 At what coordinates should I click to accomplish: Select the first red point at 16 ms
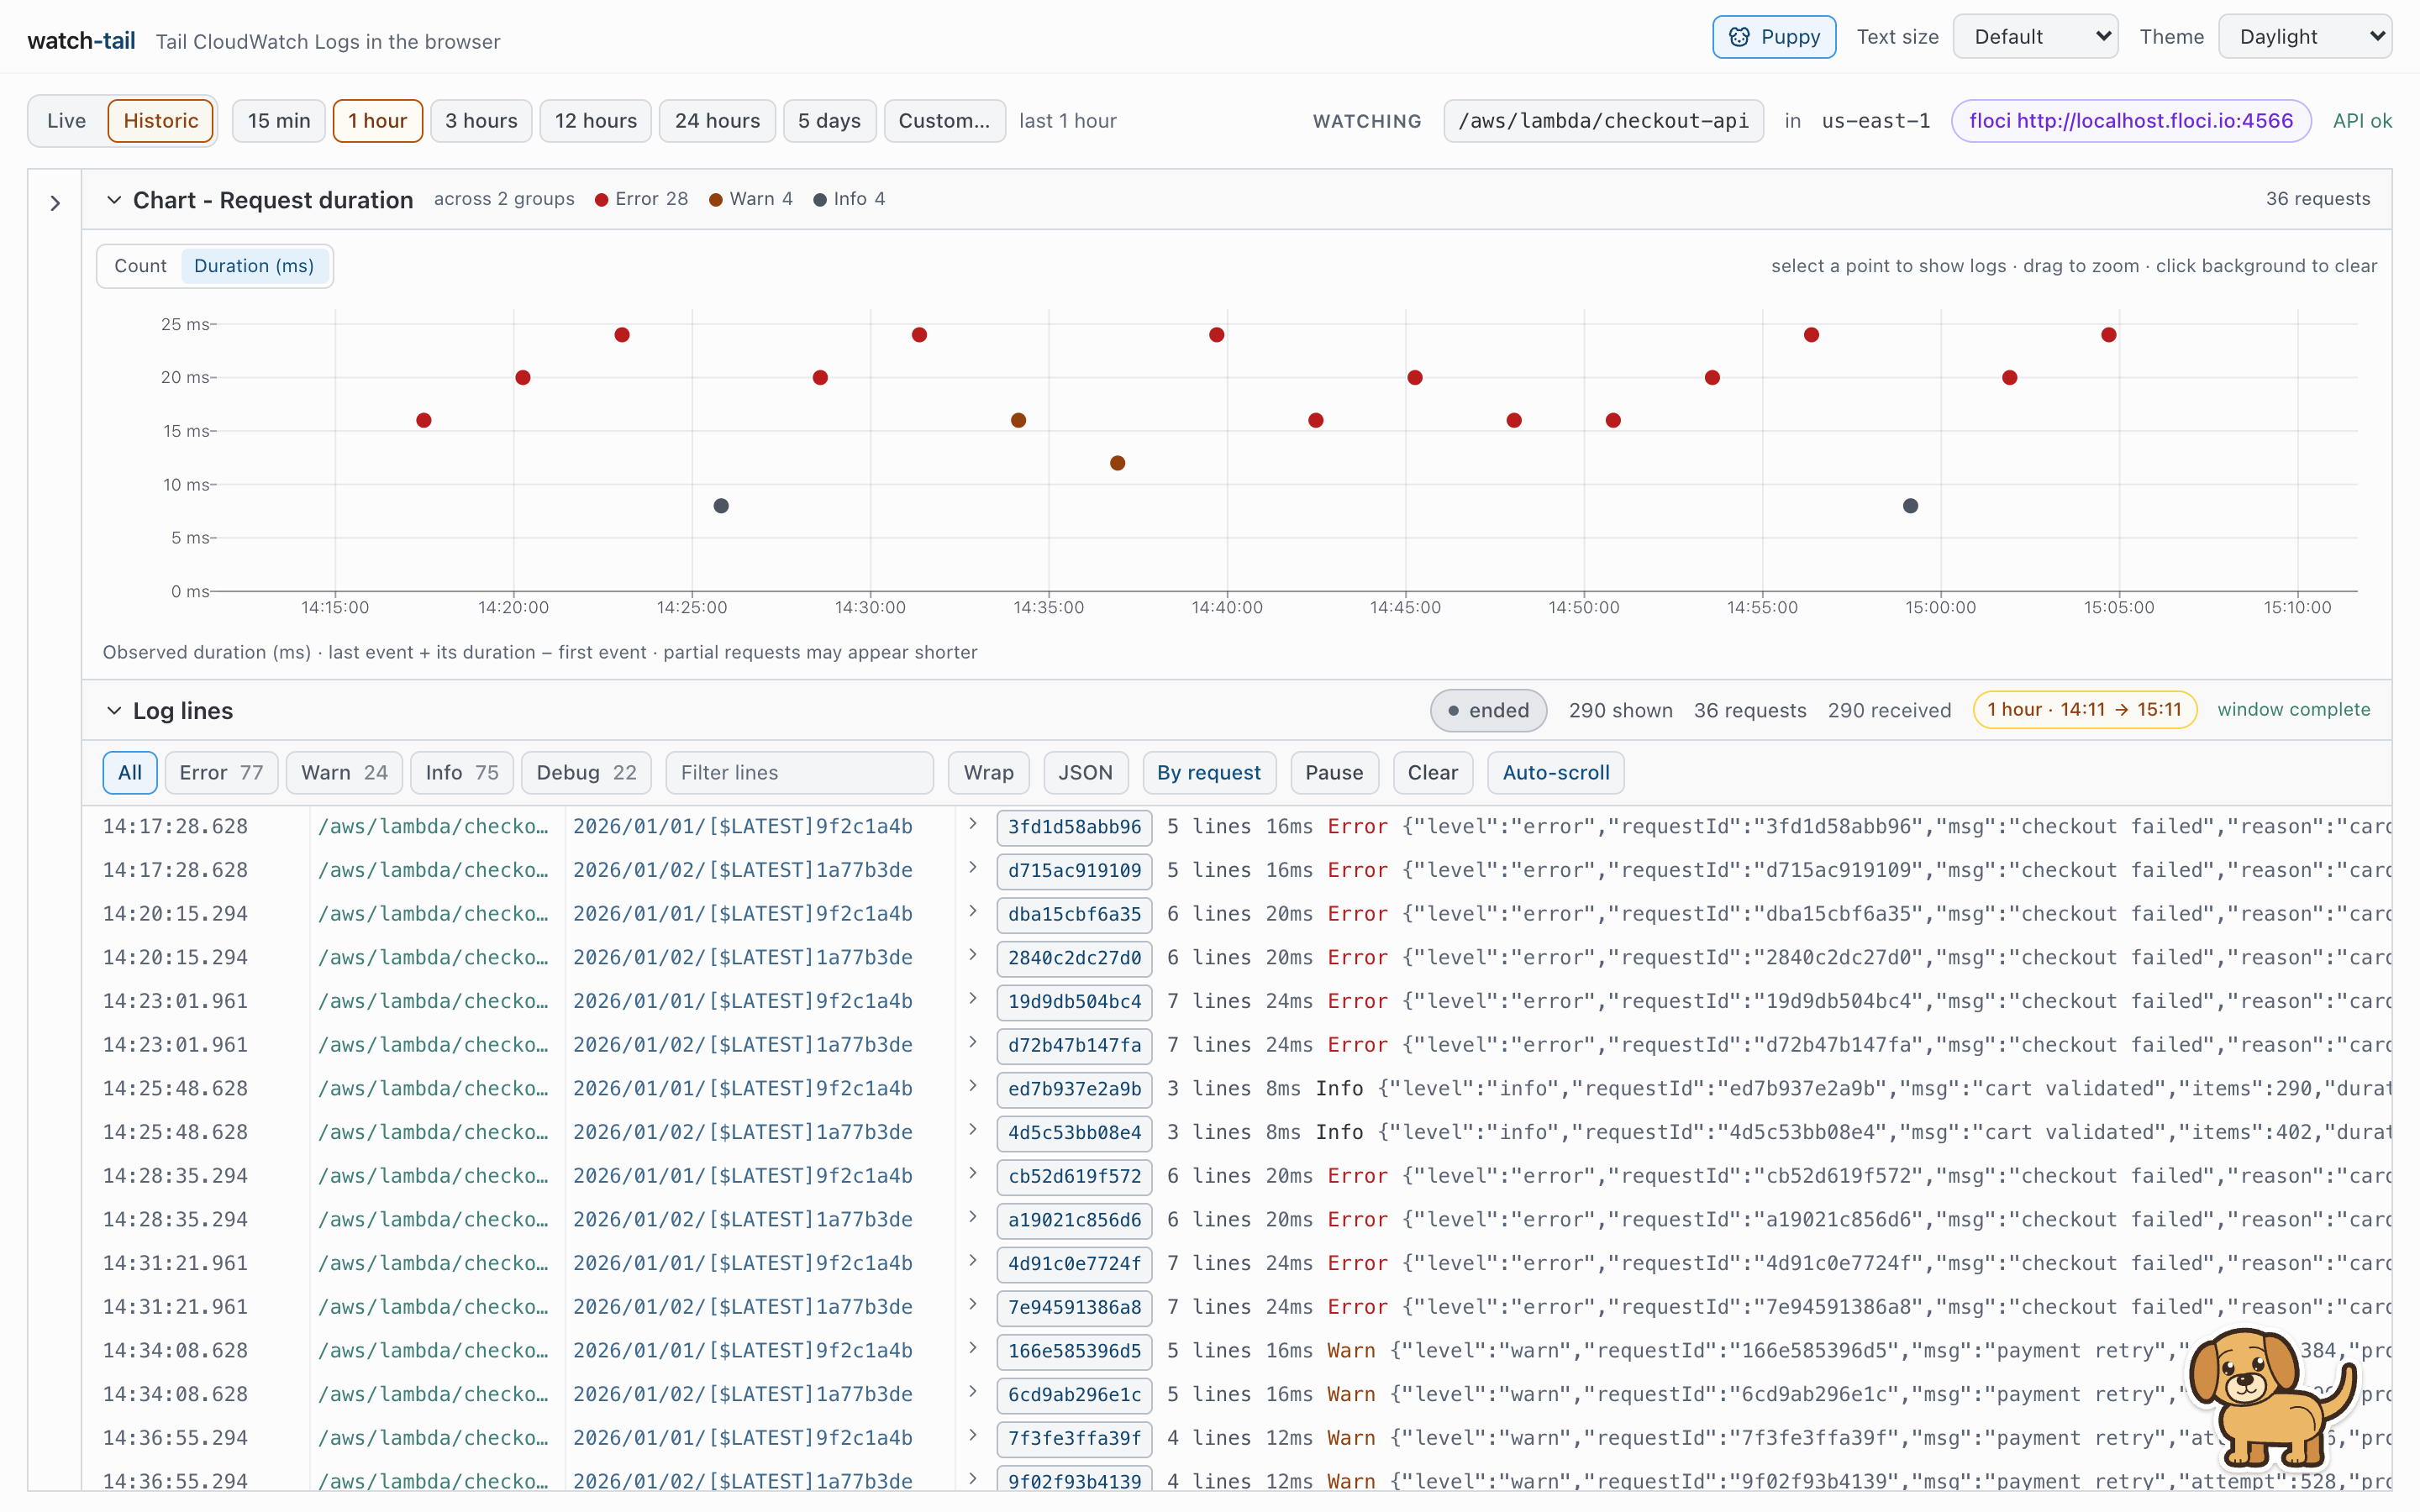[424, 420]
